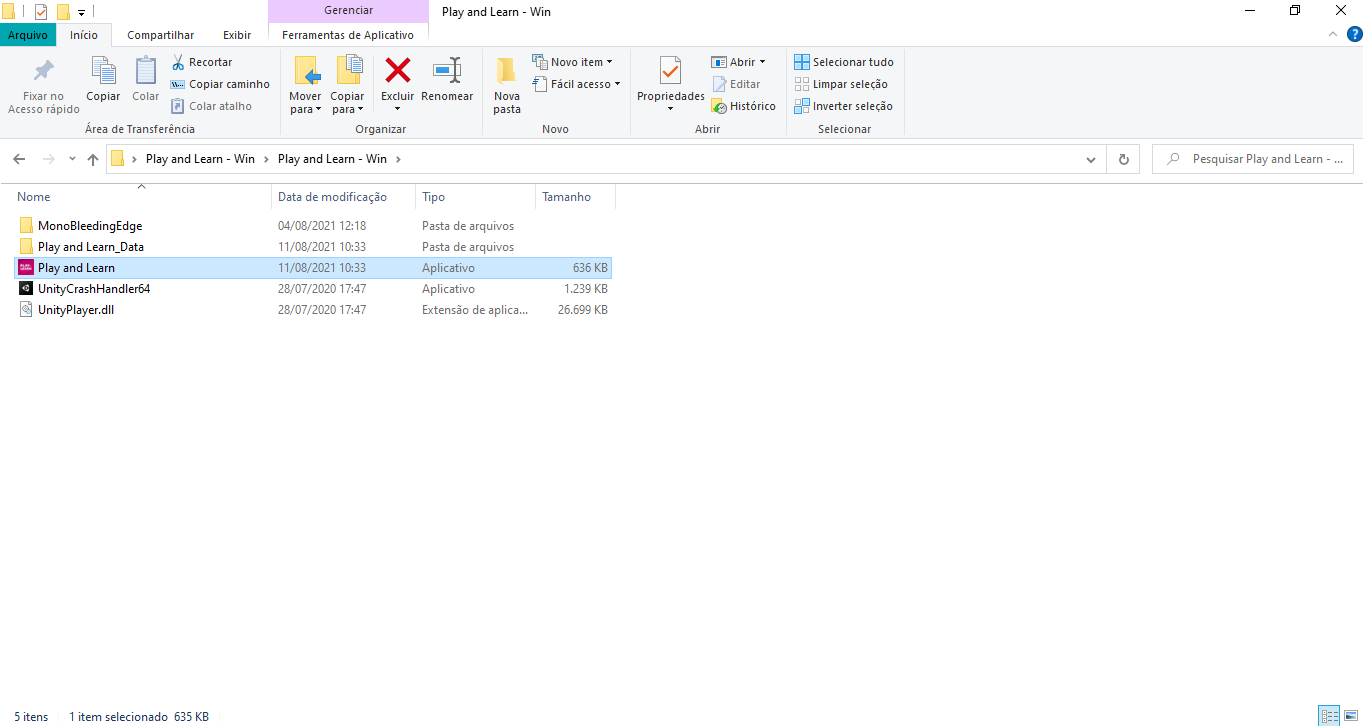The width and height of the screenshot is (1363, 726).
Task: Click the Copiar icon in ribbon
Action: pos(103,71)
